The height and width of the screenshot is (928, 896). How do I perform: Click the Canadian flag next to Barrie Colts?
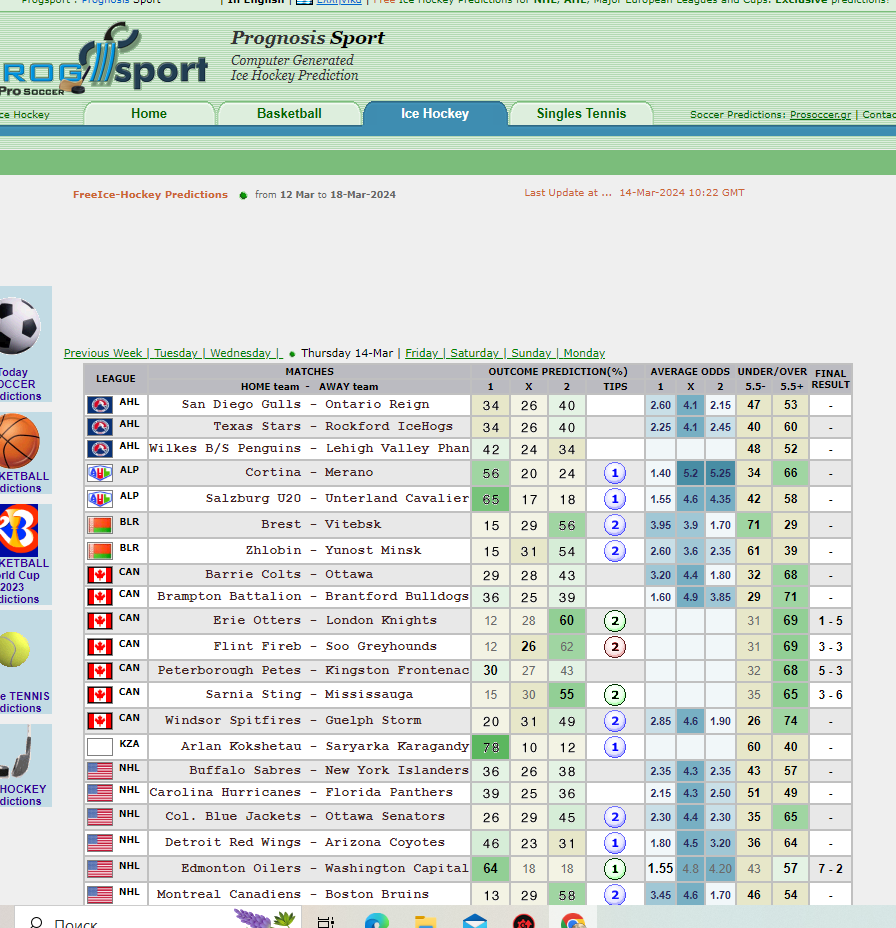tap(99, 574)
